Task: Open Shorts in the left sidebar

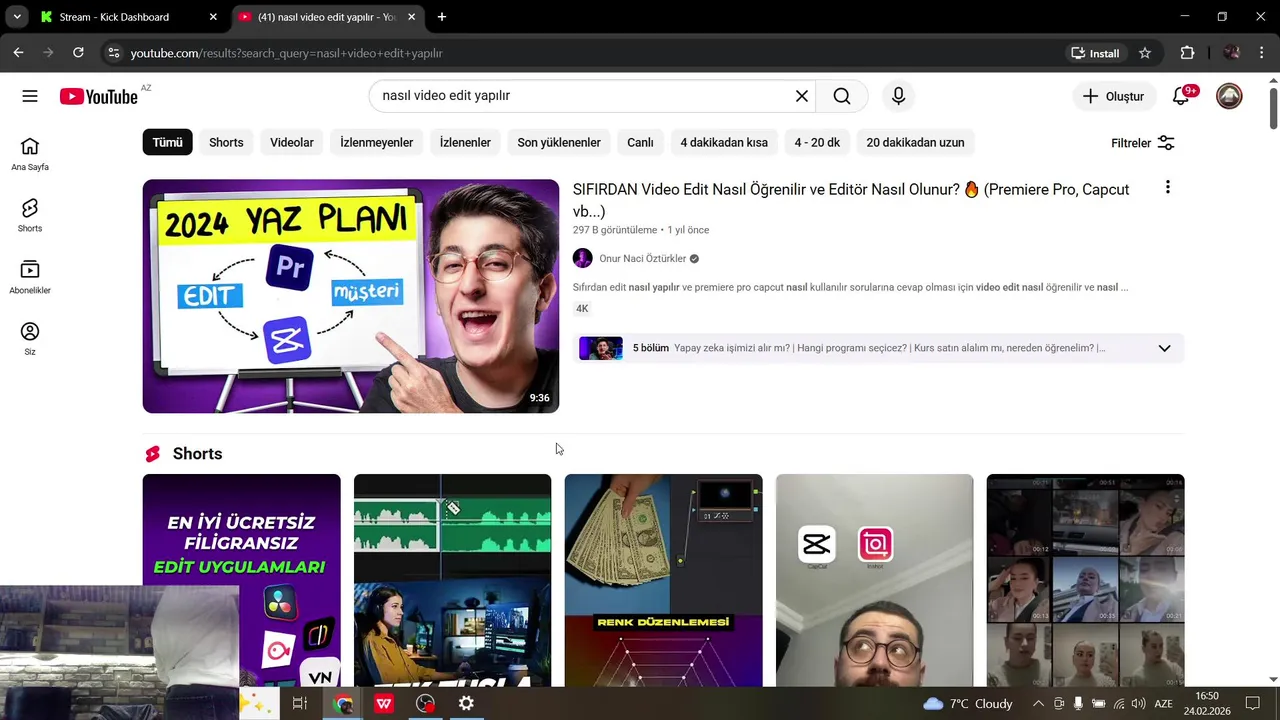Action: coord(30,215)
